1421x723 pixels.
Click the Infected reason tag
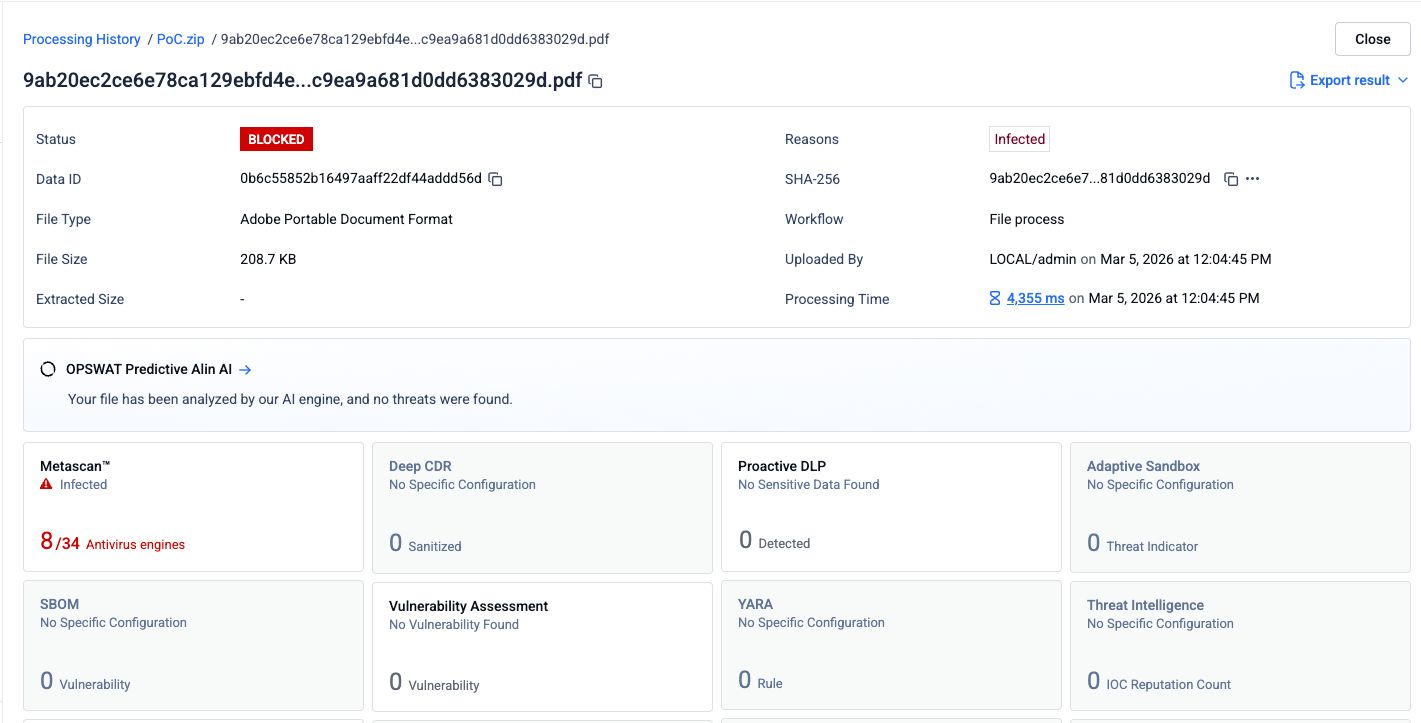tap(1019, 139)
